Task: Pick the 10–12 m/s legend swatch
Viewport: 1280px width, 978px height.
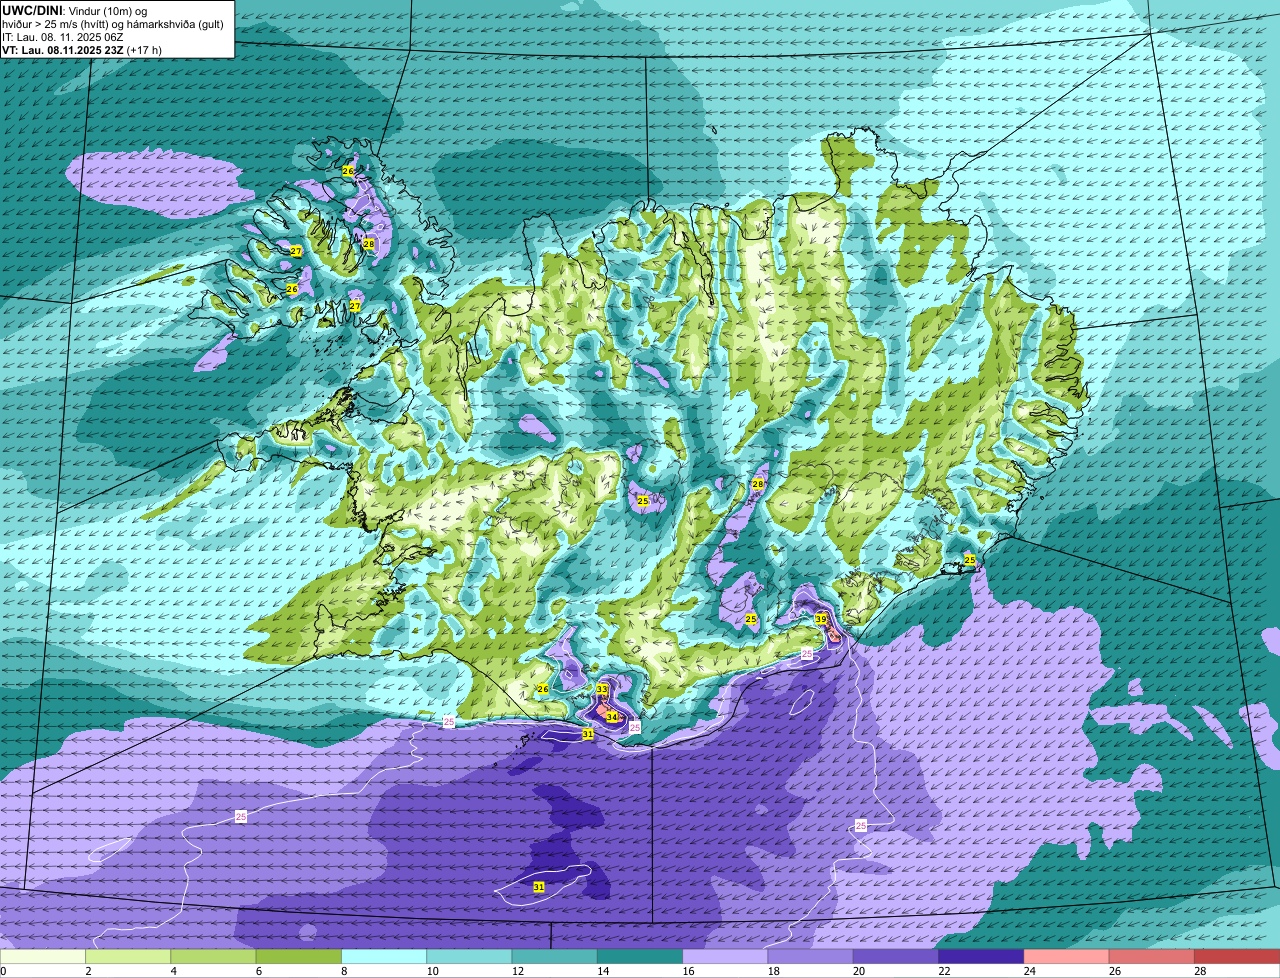Action: coord(469,956)
